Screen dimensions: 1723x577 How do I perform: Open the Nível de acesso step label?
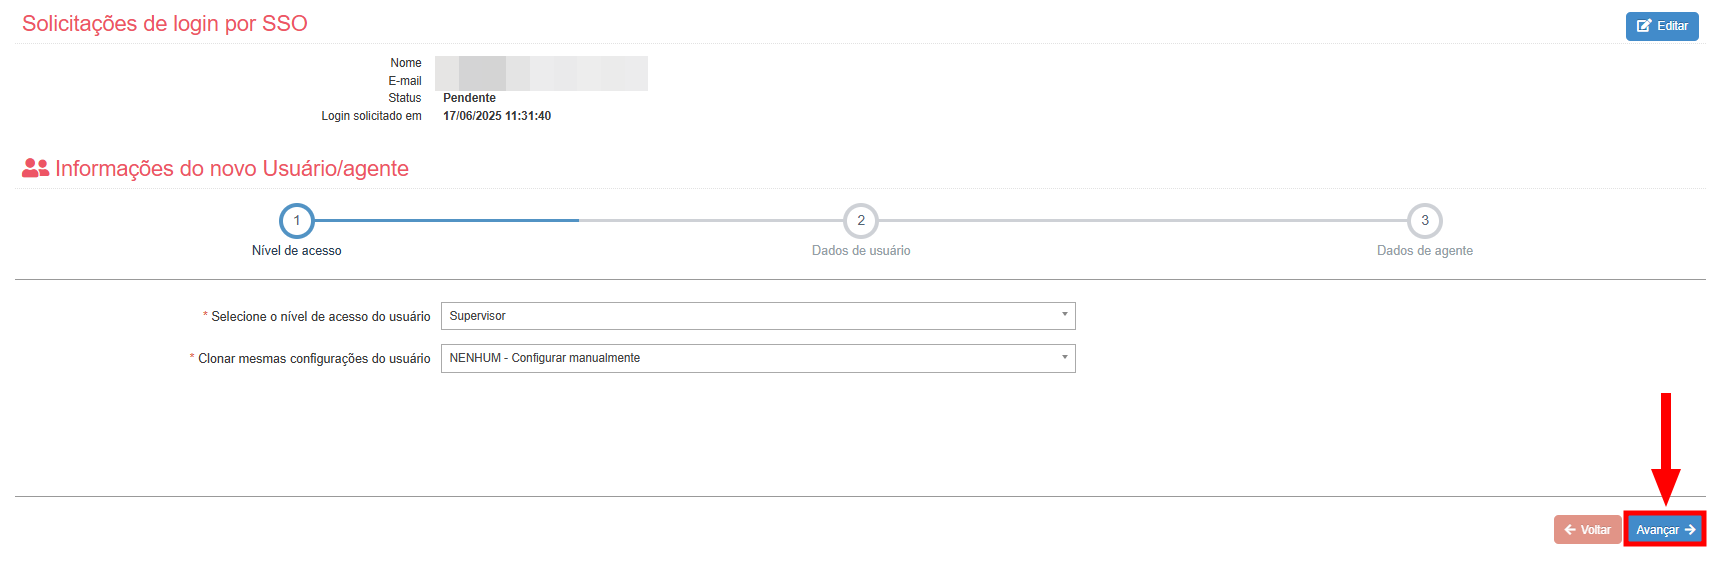coord(297,251)
